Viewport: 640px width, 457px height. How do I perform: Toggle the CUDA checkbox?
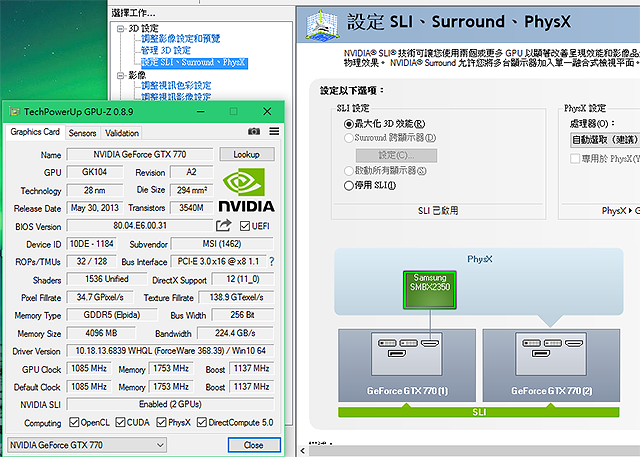(120, 422)
